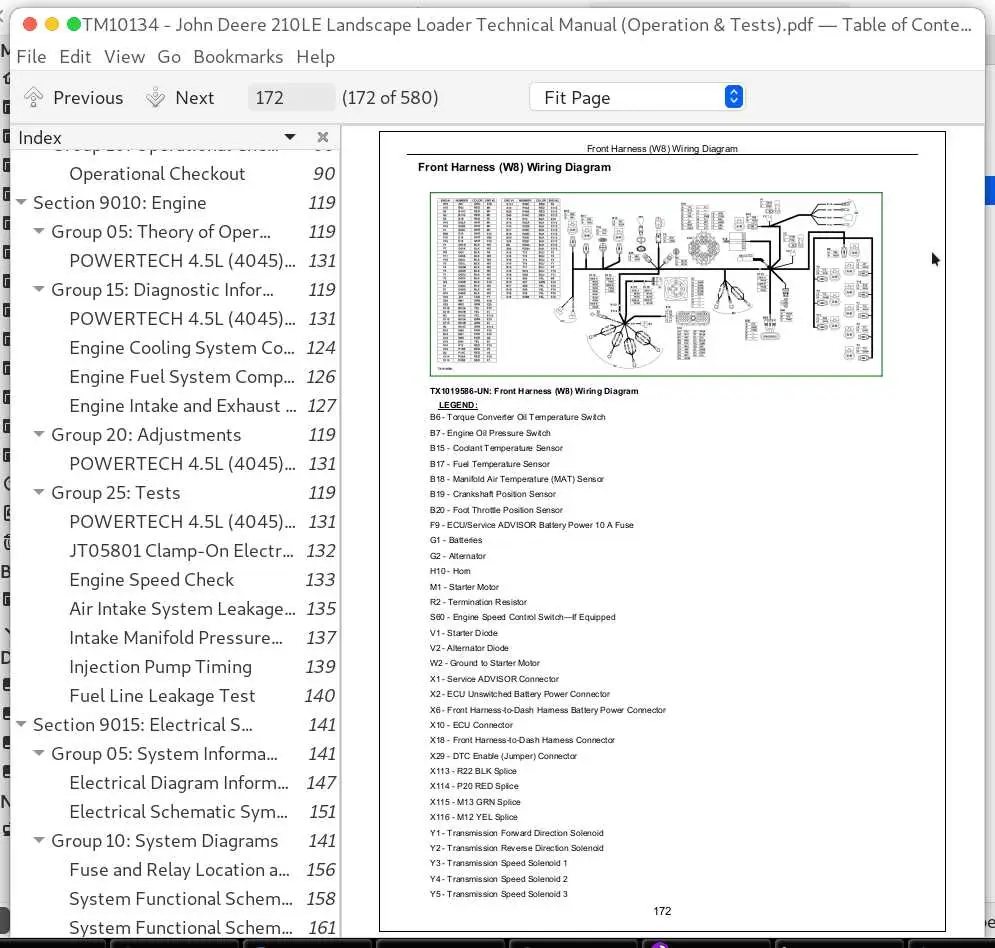Collapse Group 05: Theory of Oper... node
The height and width of the screenshot is (948, 995).
39,231
